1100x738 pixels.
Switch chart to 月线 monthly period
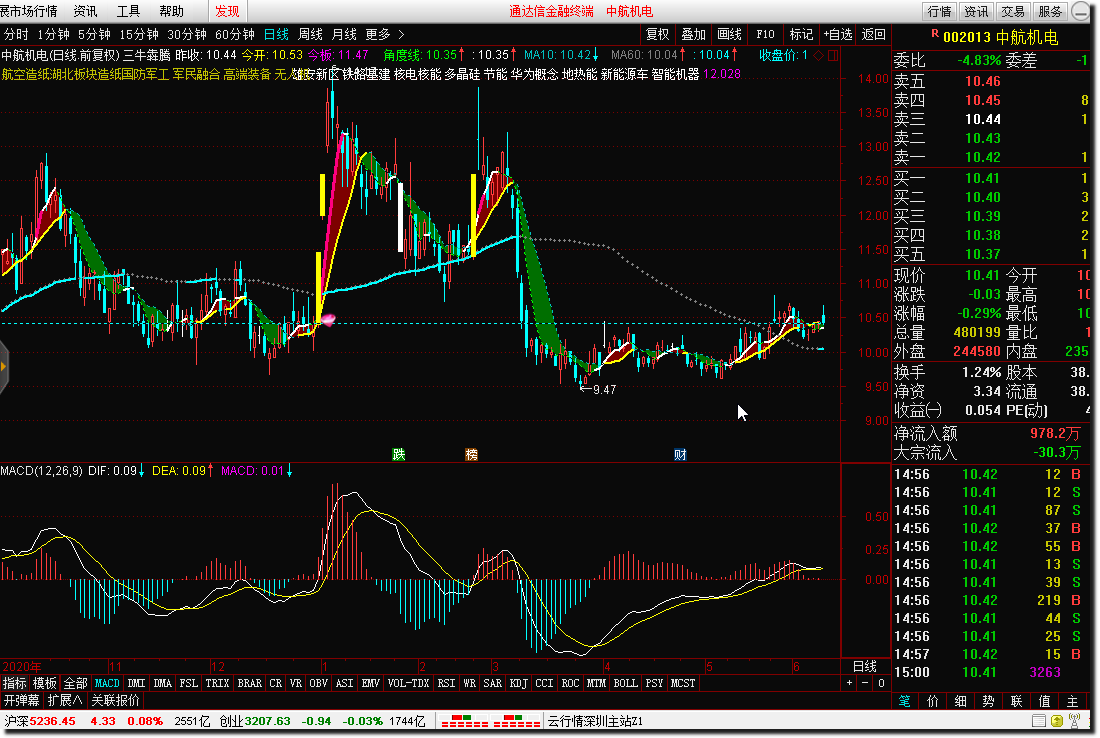pos(344,34)
